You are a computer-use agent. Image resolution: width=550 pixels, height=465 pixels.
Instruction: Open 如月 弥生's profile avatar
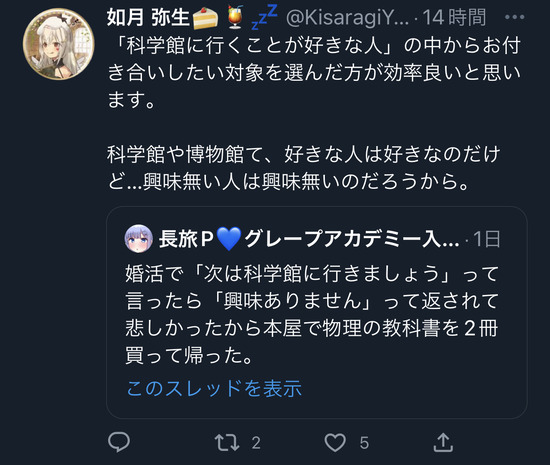[x=59, y=44]
